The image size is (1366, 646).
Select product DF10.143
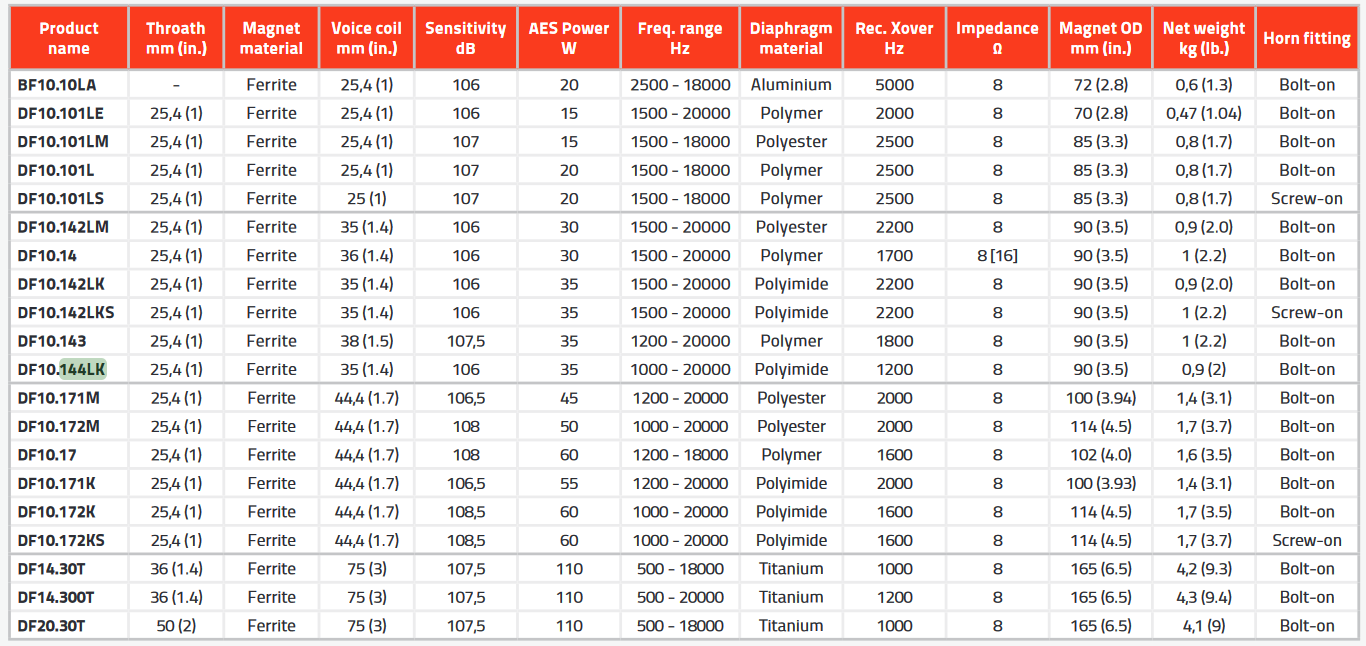click(x=52, y=341)
